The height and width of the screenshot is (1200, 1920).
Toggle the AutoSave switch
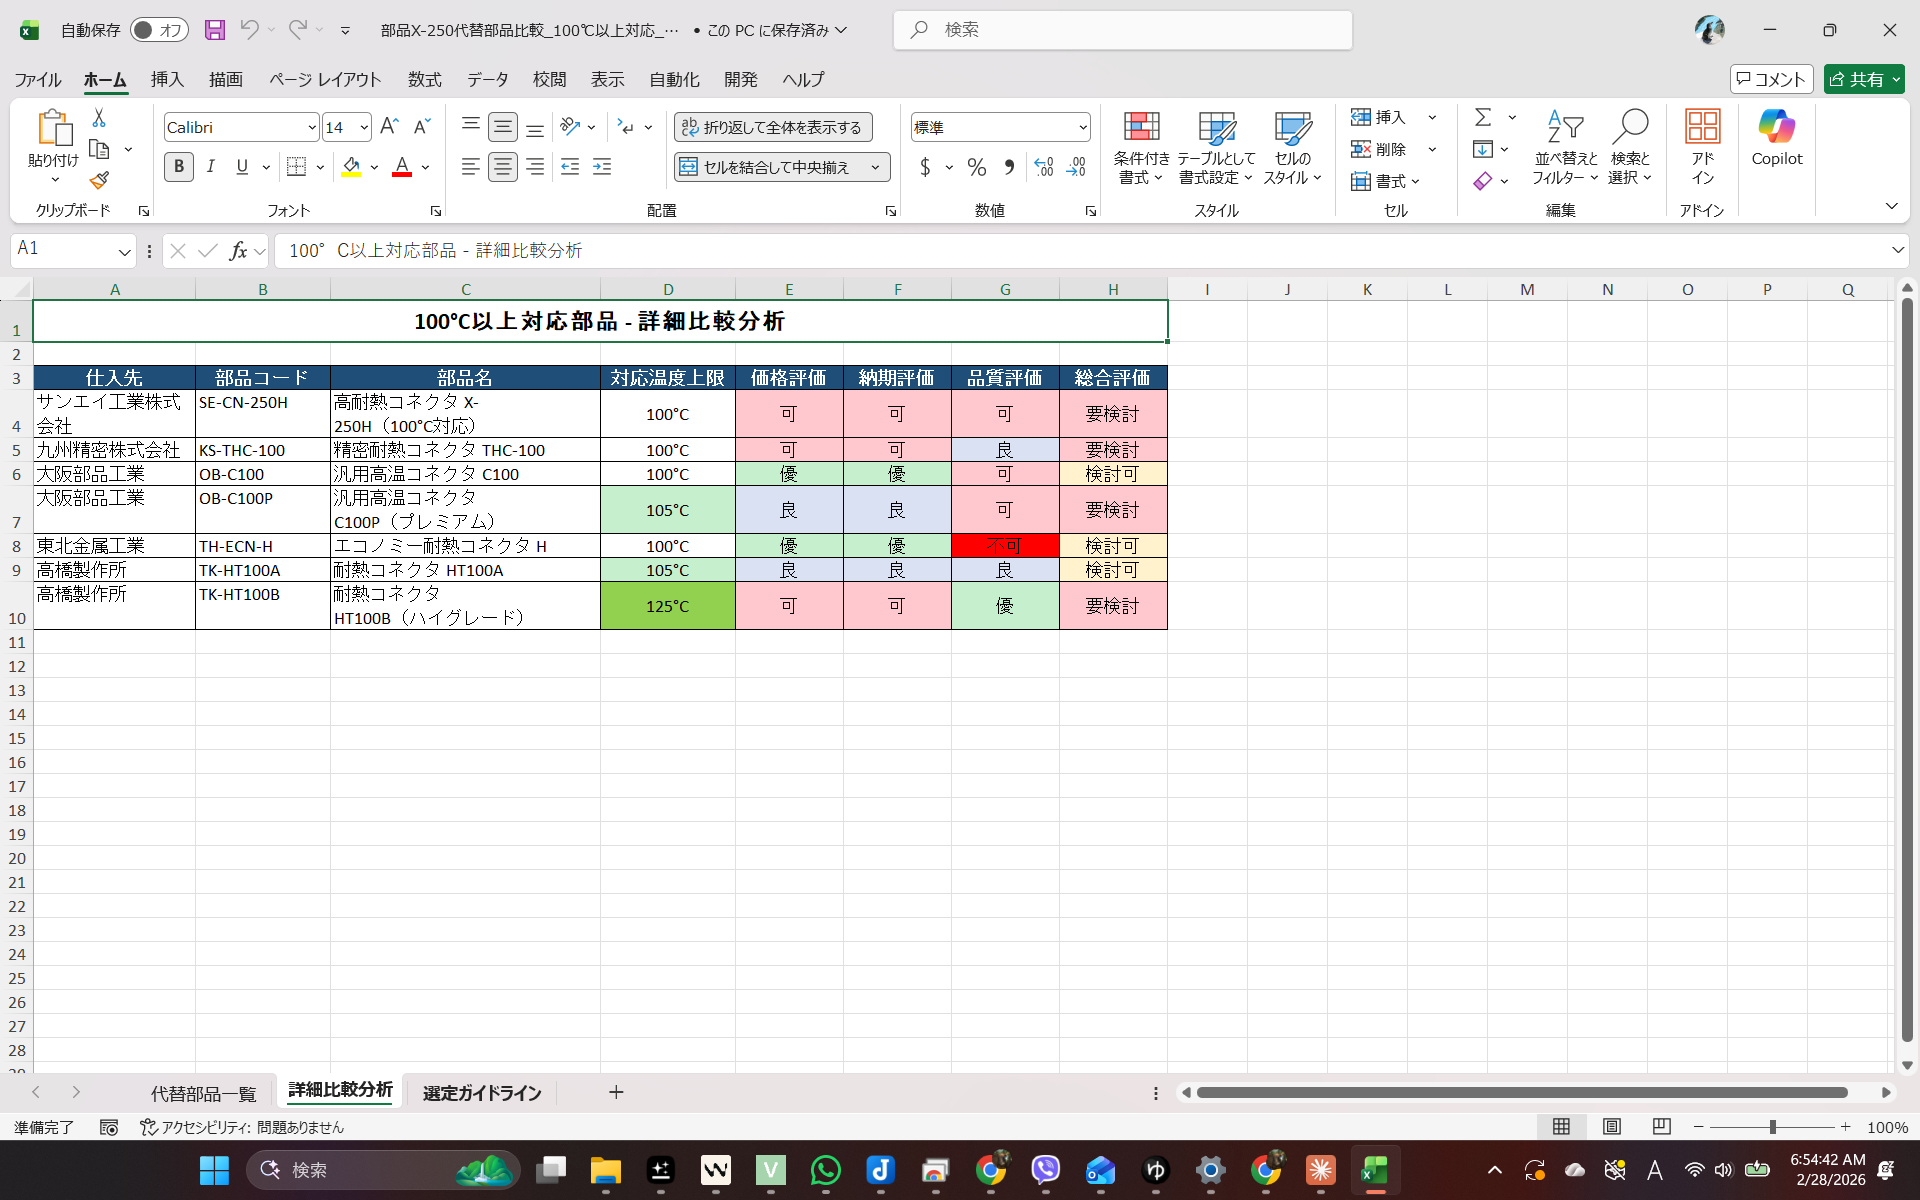[x=158, y=30]
